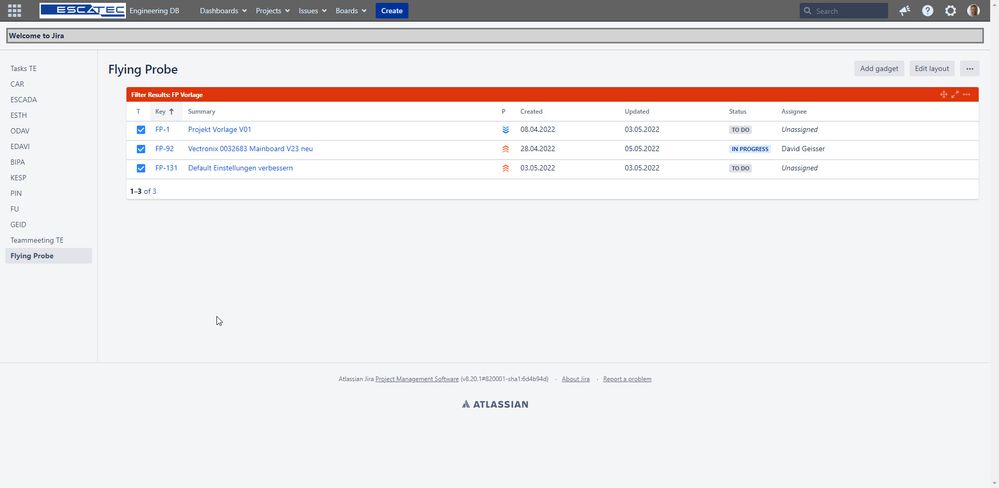
Task: Open Projekt Vorlage V01 summary link
Action: (x=220, y=129)
